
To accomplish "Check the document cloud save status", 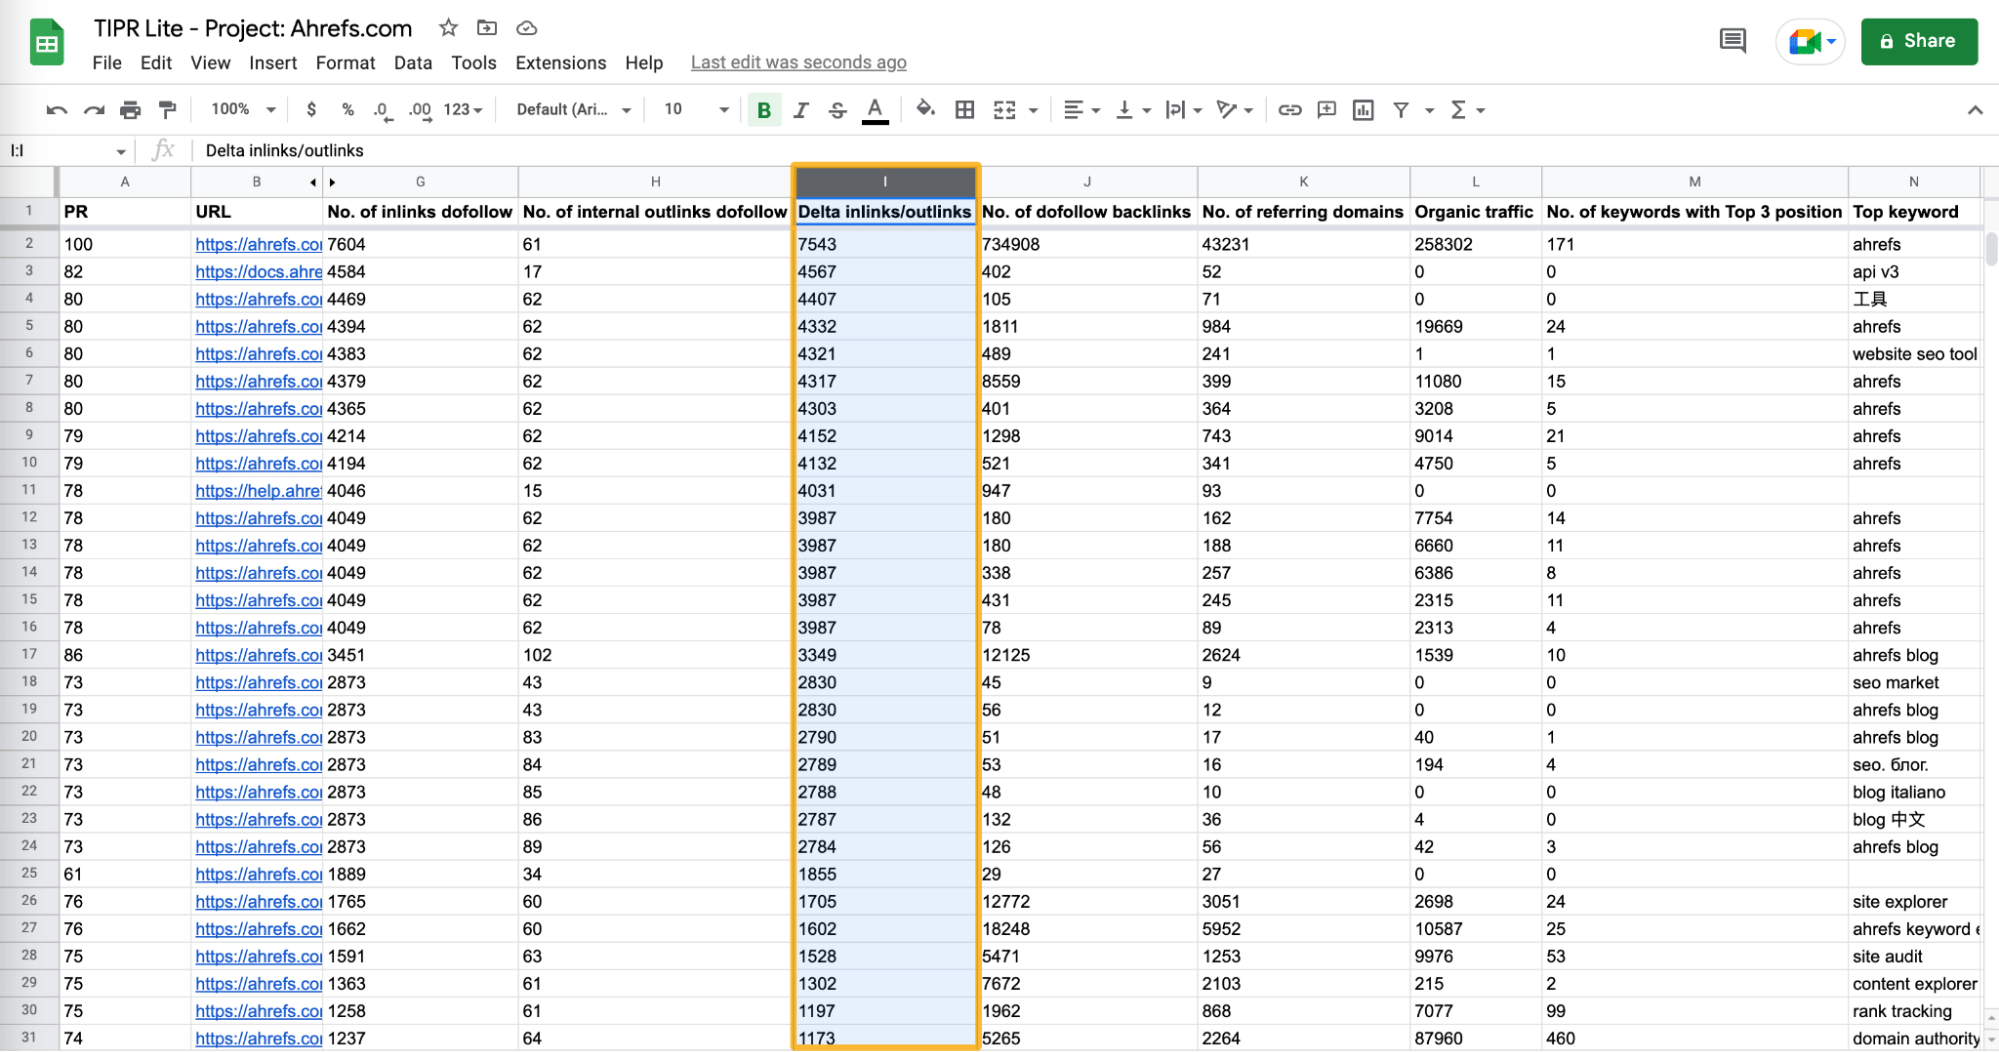I will (526, 27).
